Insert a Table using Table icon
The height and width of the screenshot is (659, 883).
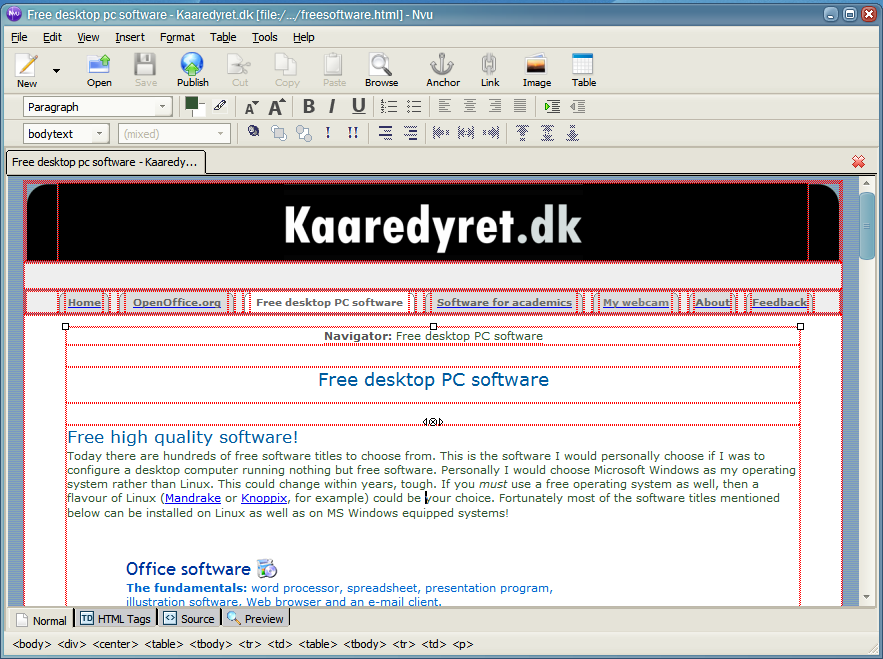(x=583, y=70)
